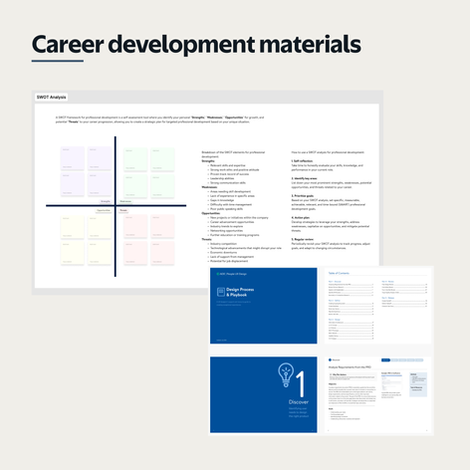Click the 'Economic downturns' bullet under Threats

click(x=223, y=252)
